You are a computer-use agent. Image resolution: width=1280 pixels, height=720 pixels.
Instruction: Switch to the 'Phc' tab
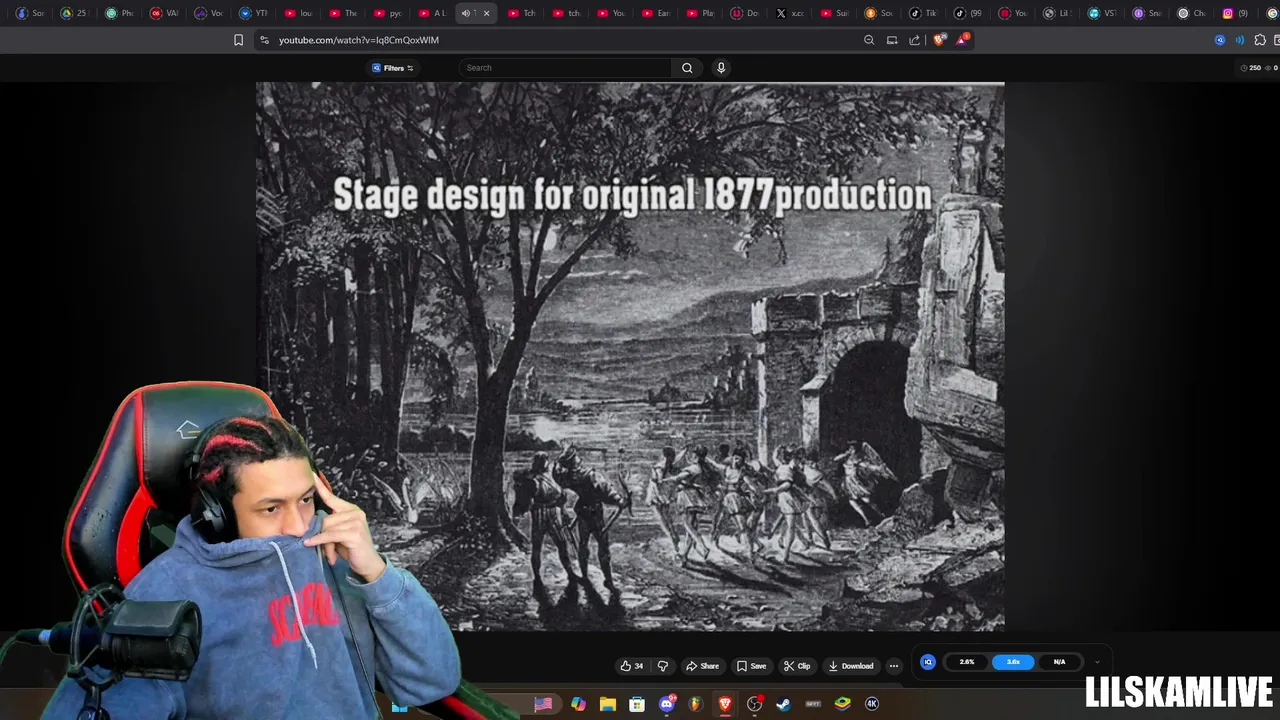pyautogui.click(x=119, y=13)
